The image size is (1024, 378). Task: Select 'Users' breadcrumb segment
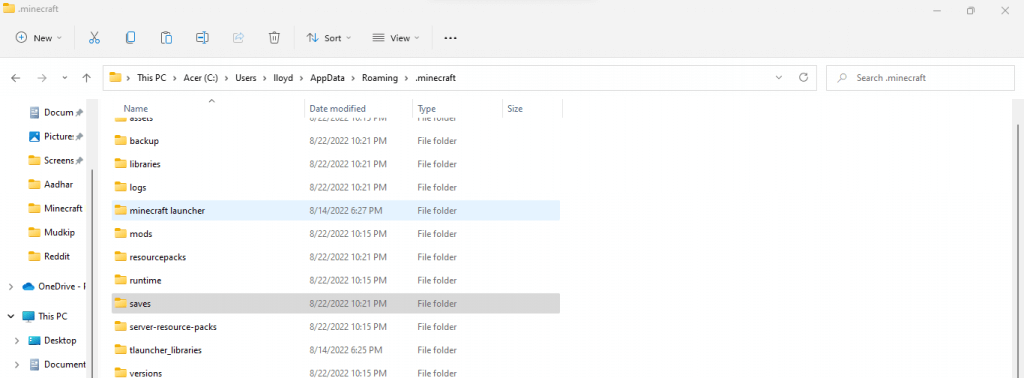coord(246,78)
